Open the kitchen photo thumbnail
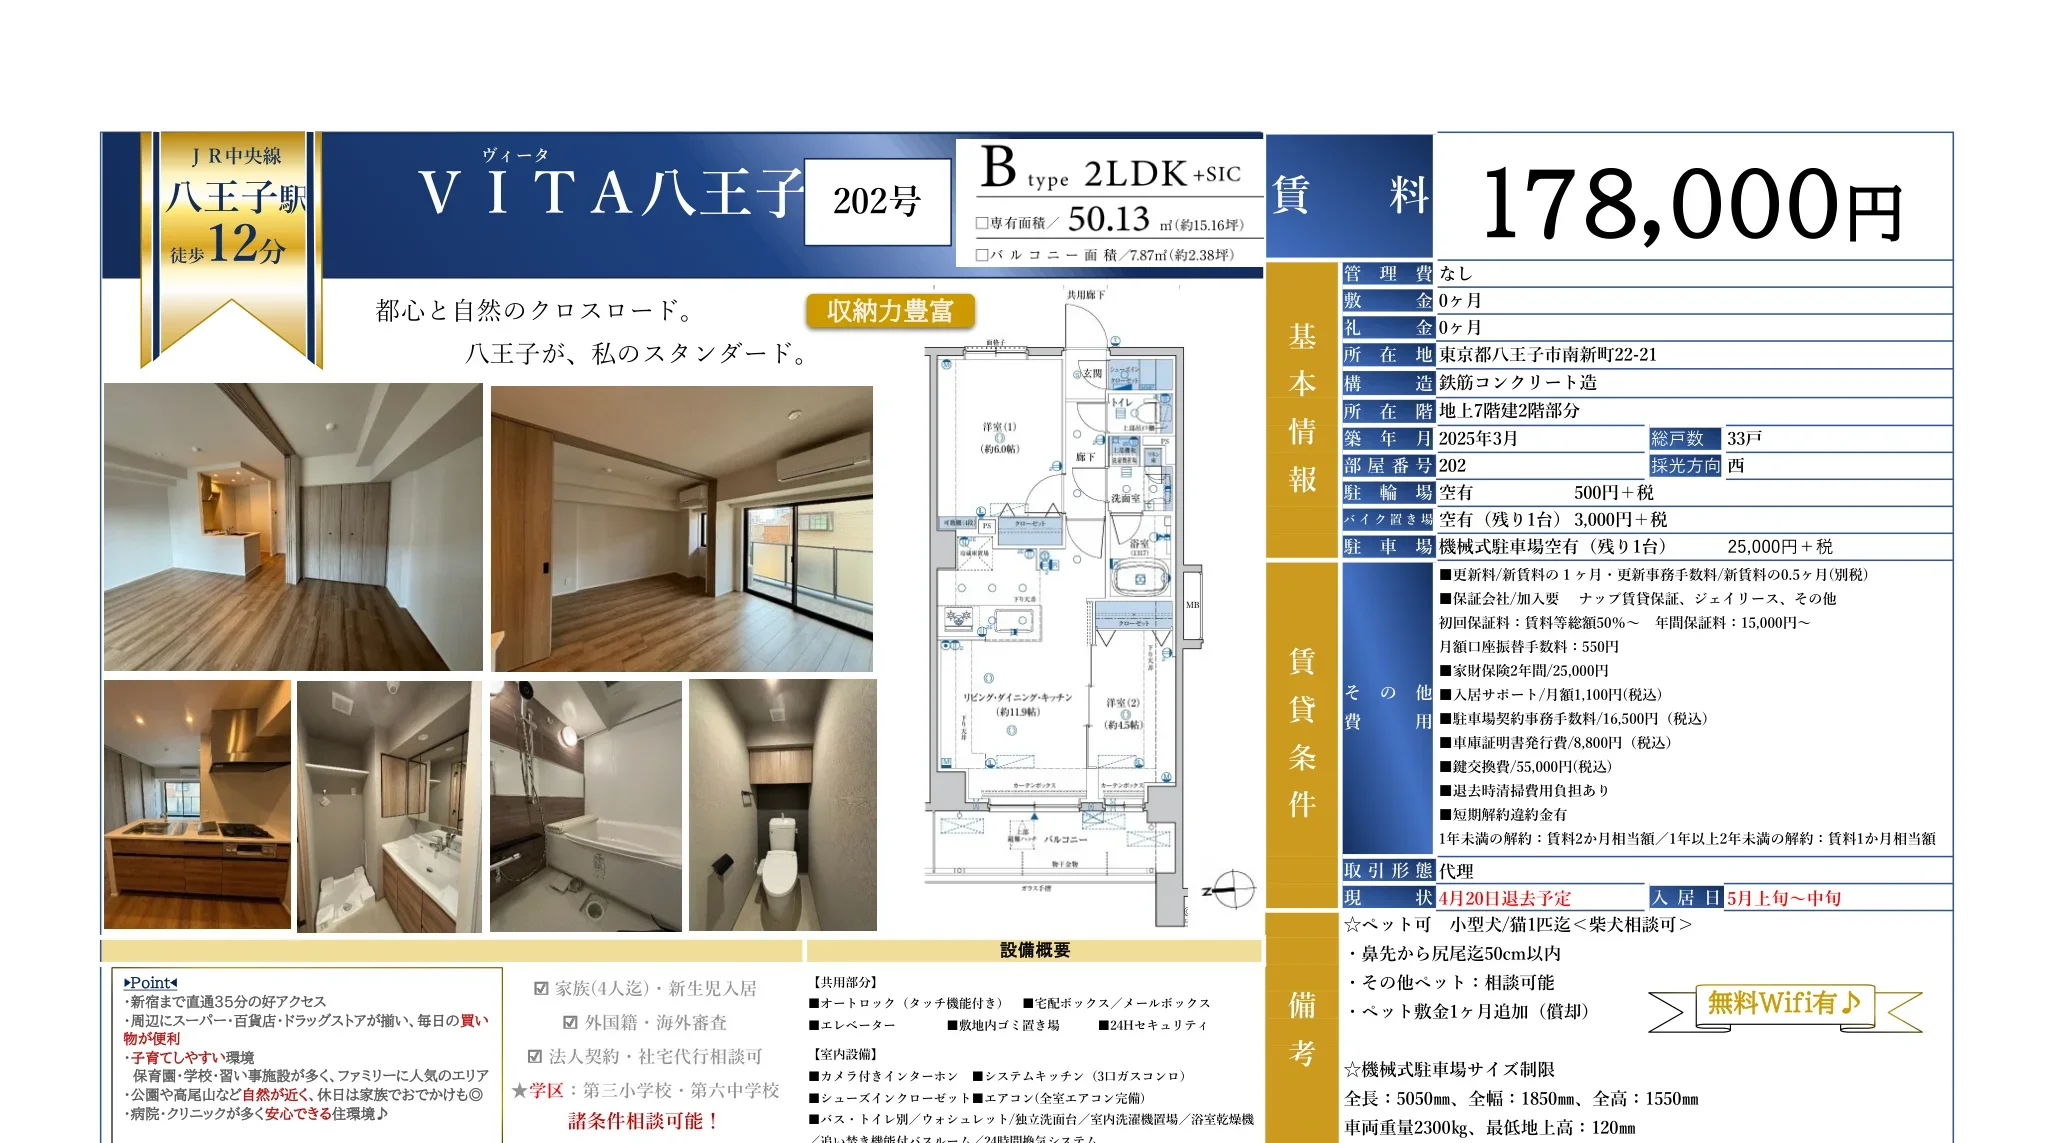The width and height of the screenshot is (2056, 1143). [198, 805]
